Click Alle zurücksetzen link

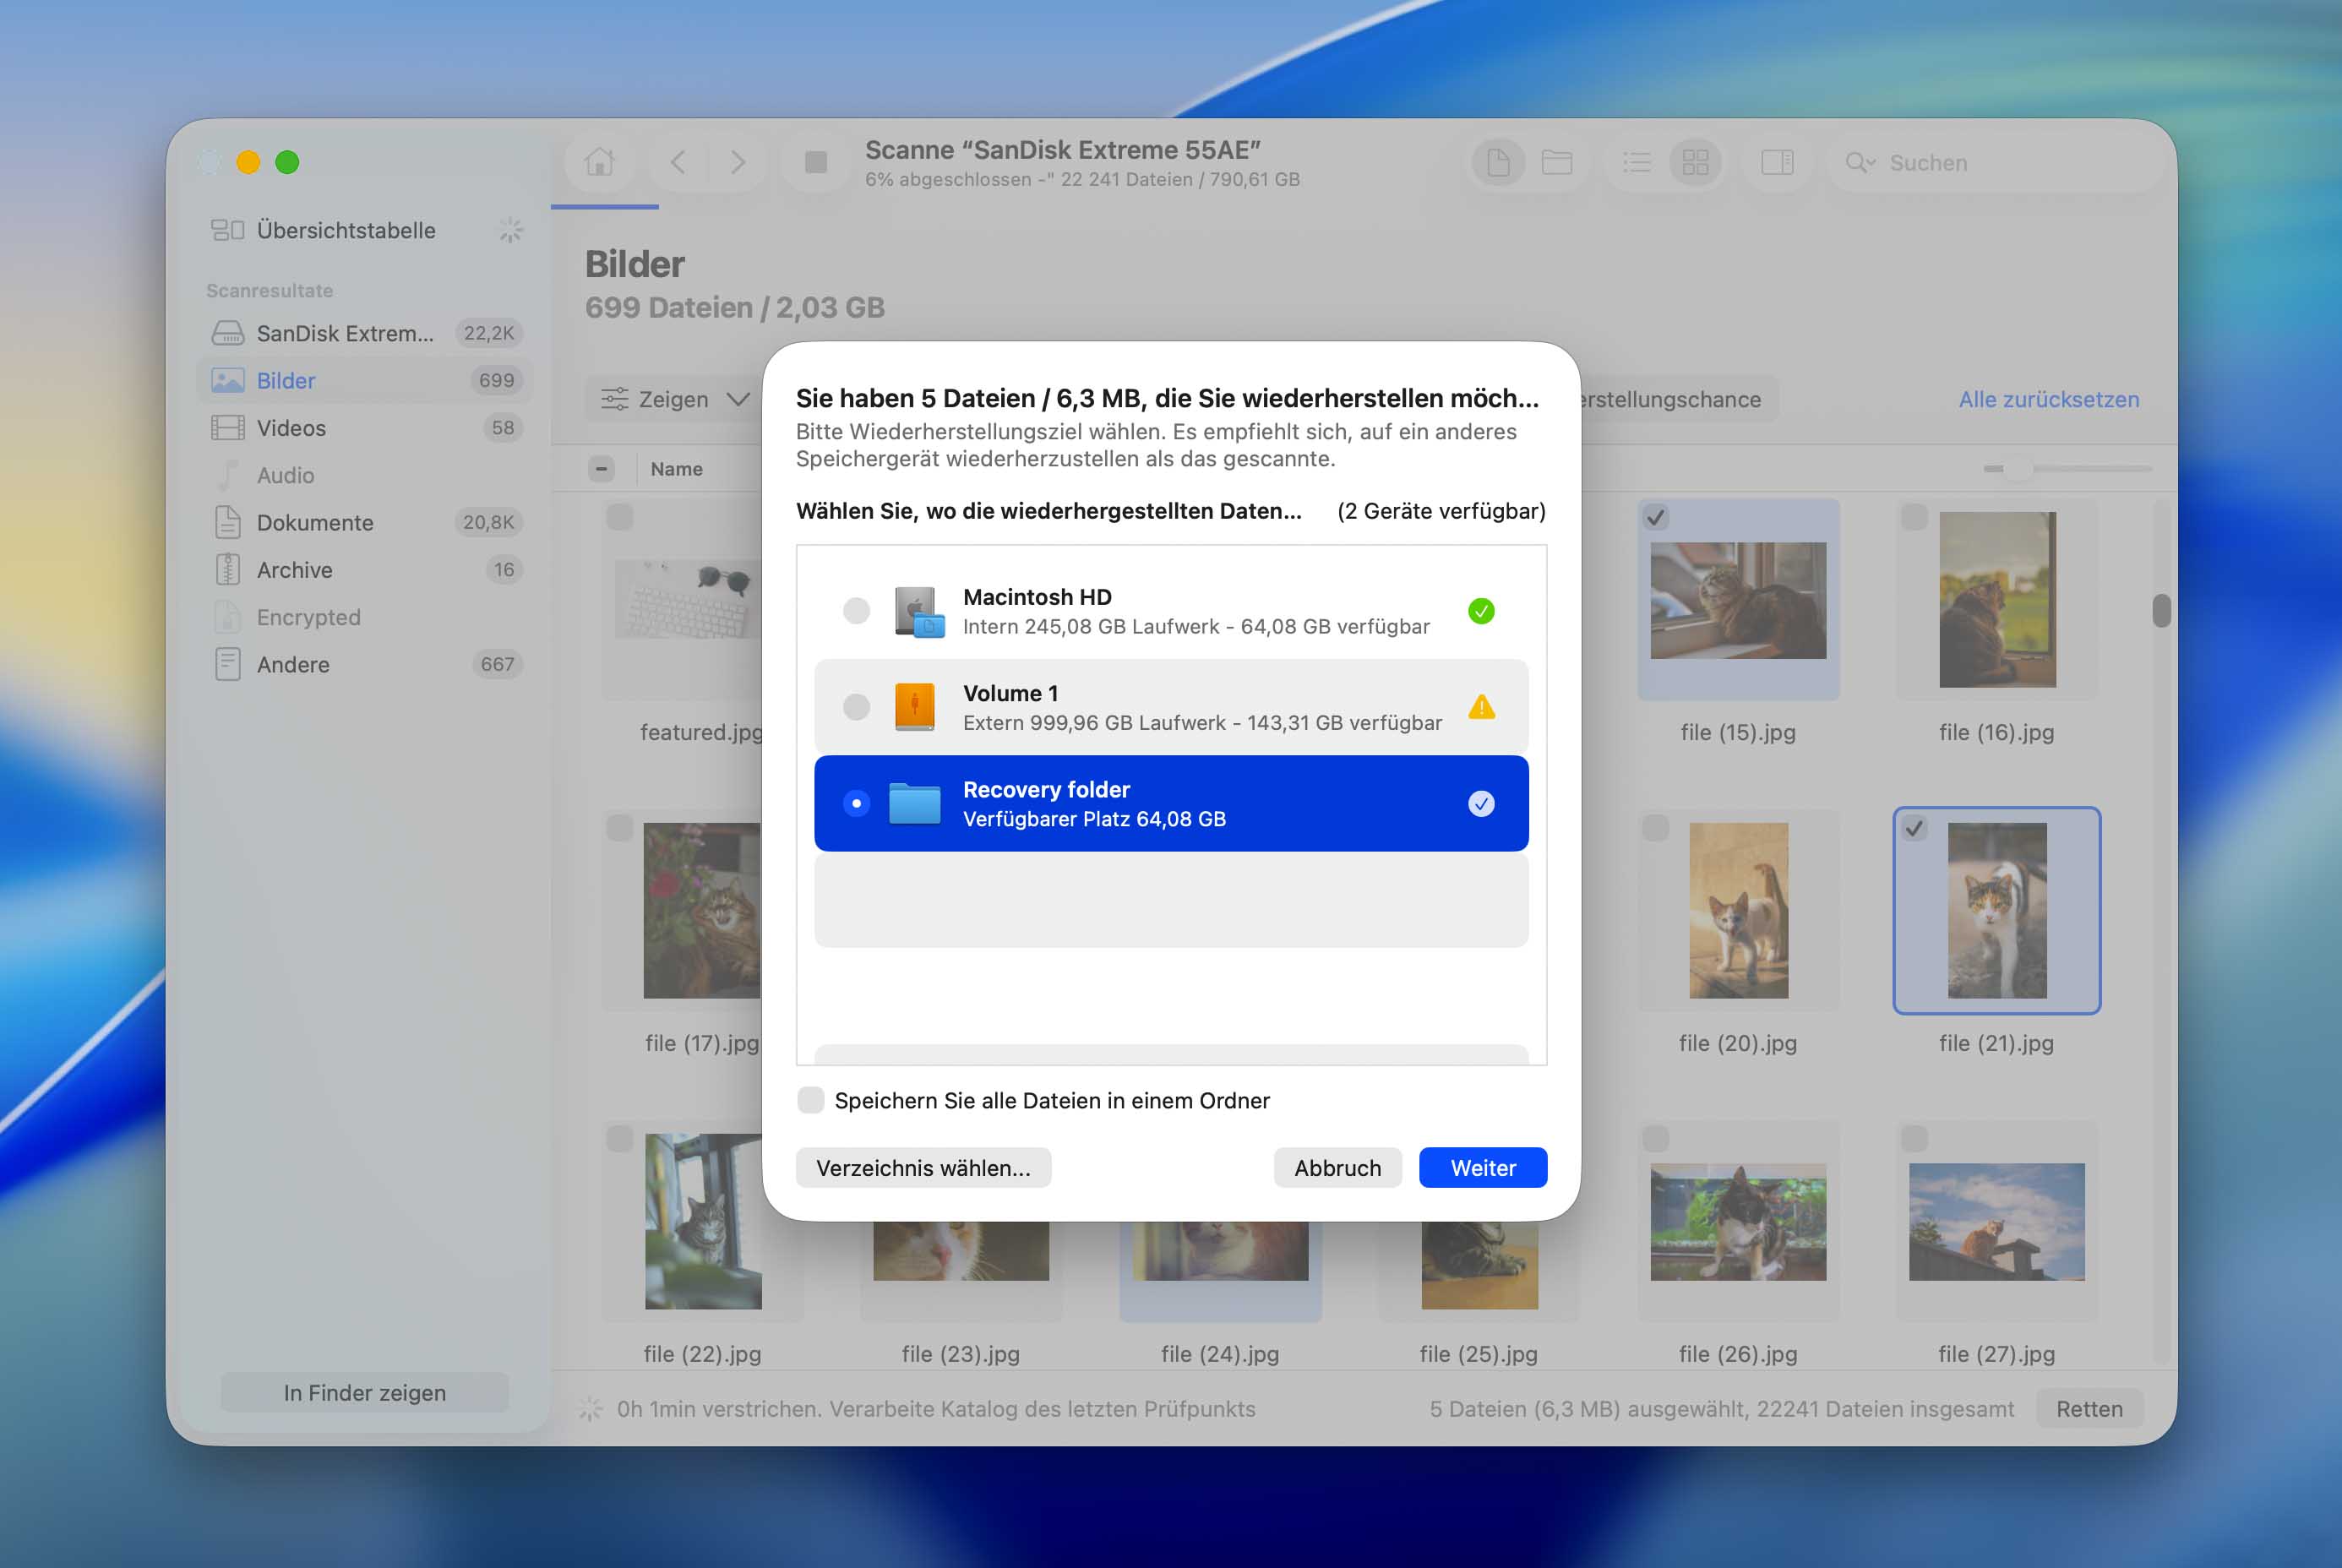(2048, 399)
